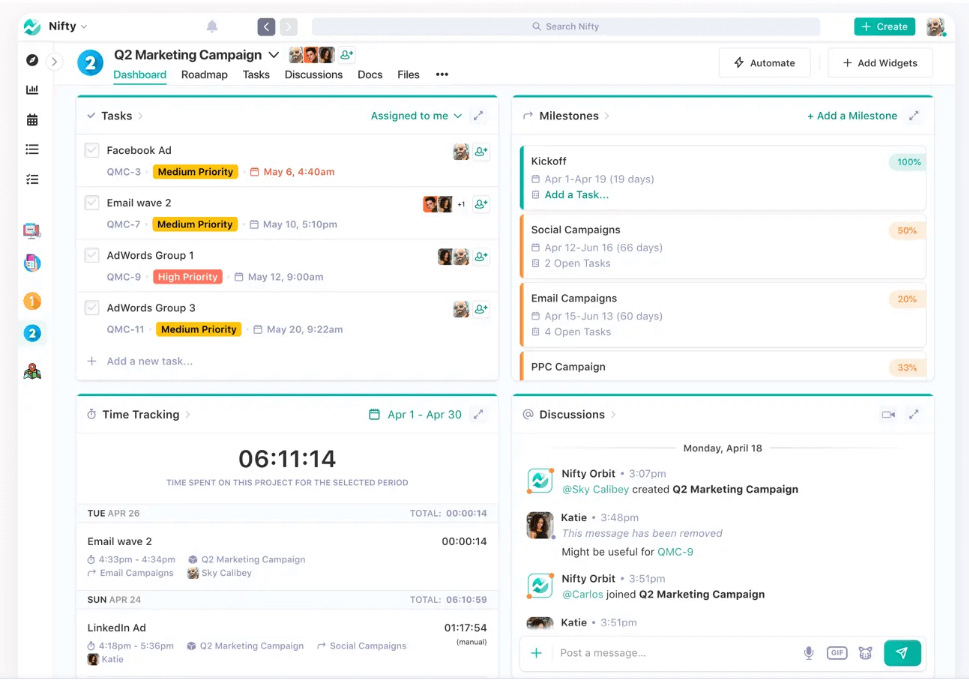Add a member to the project header

[x=347, y=55]
